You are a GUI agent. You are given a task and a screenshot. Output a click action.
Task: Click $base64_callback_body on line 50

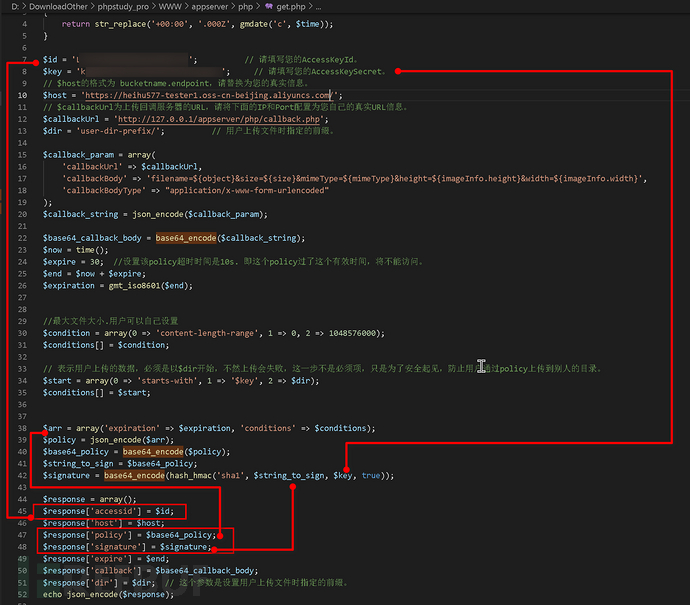[x=204, y=571]
